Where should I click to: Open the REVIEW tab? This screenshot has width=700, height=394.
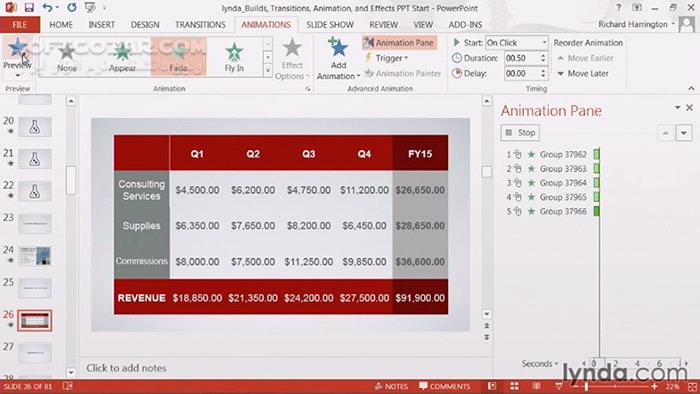(x=383, y=25)
